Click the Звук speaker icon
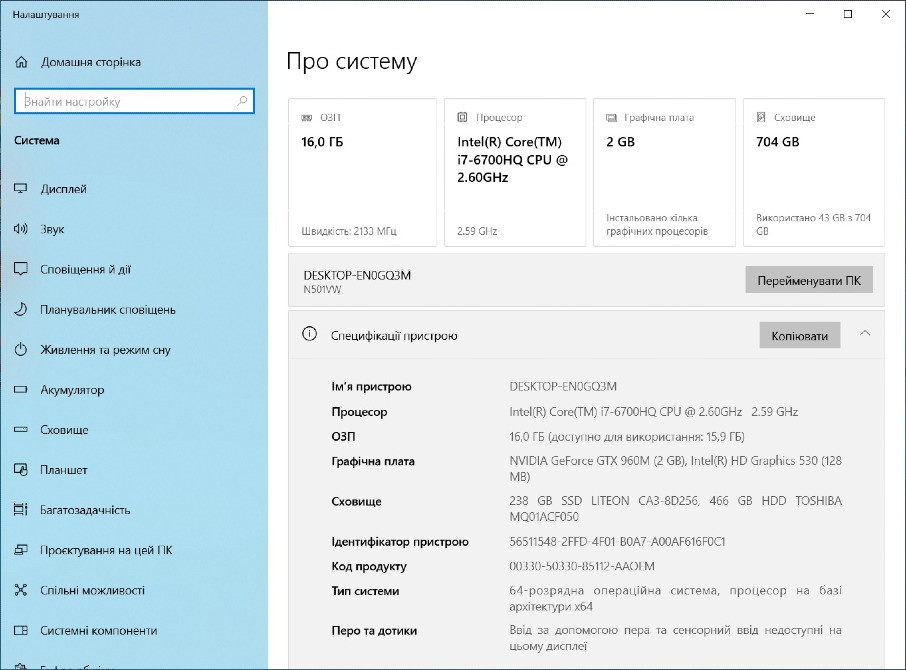 [21, 229]
